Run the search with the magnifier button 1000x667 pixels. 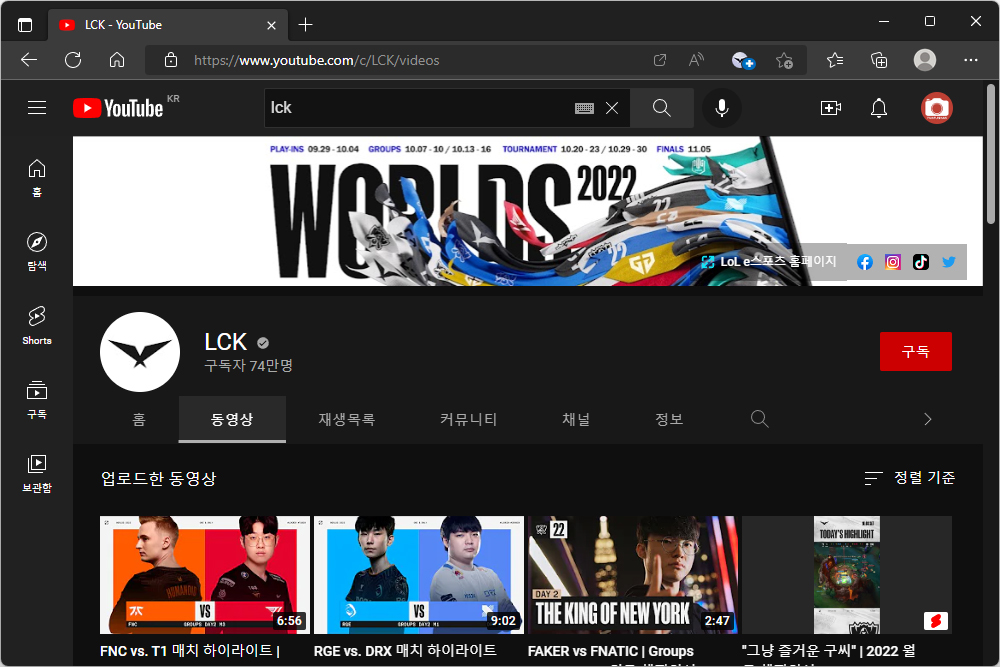coord(662,108)
